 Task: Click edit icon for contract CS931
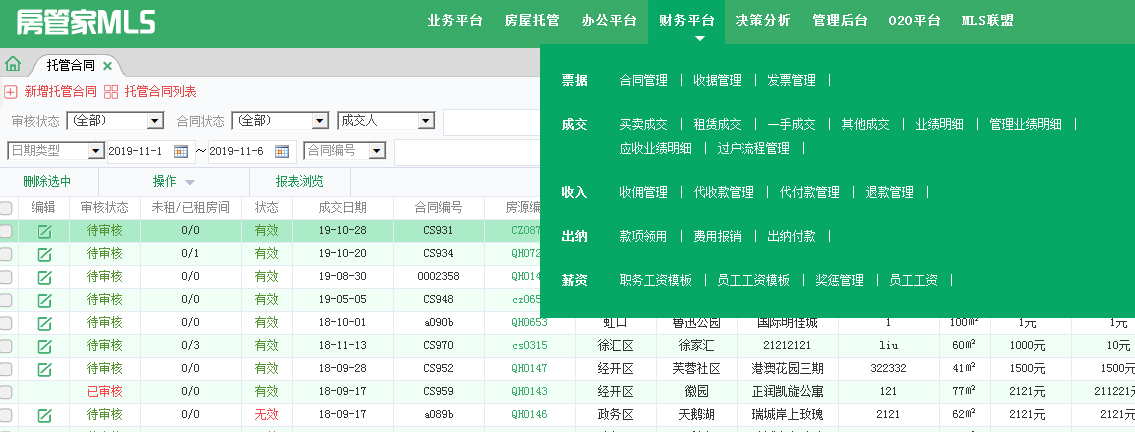pyautogui.click(x=44, y=231)
